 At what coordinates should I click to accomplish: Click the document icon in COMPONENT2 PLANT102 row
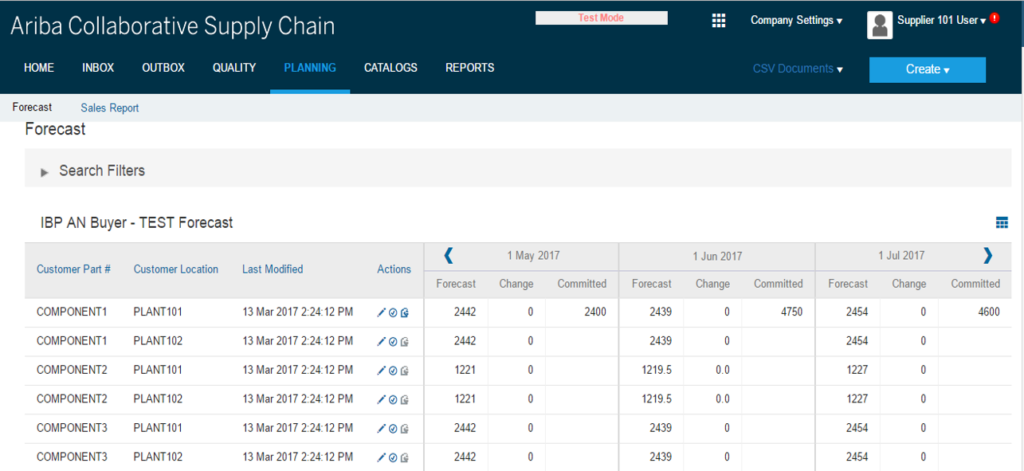click(404, 400)
